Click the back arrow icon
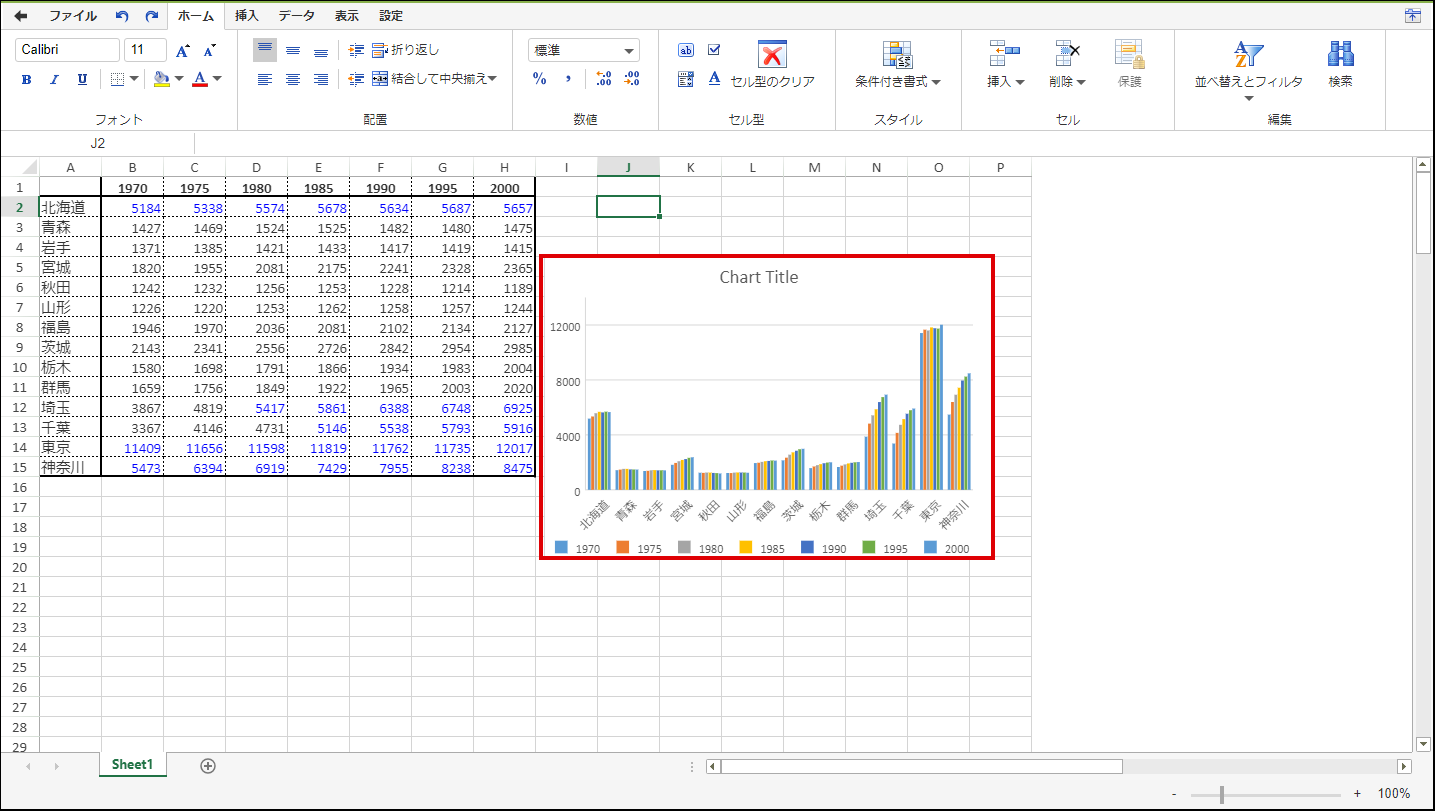This screenshot has width=1435, height=811. click(20, 16)
